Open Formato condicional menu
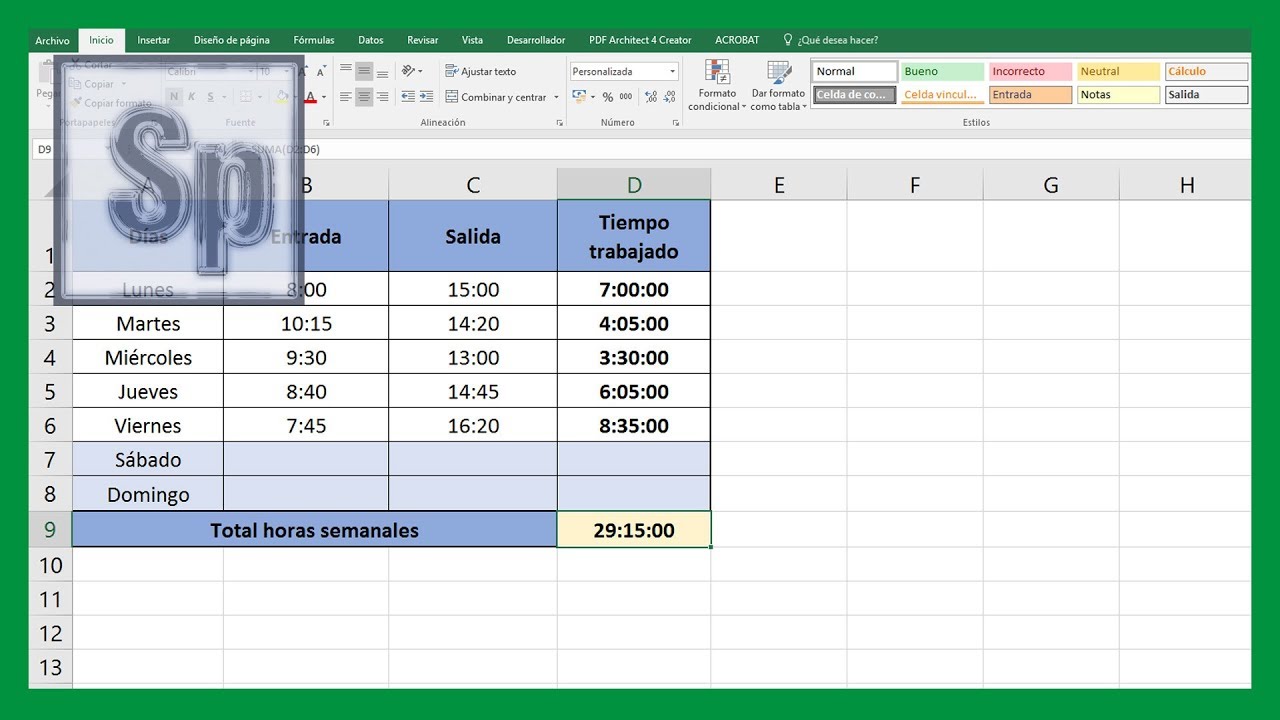Image resolution: width=1280 pixels, height=720 pixels. 717,85
